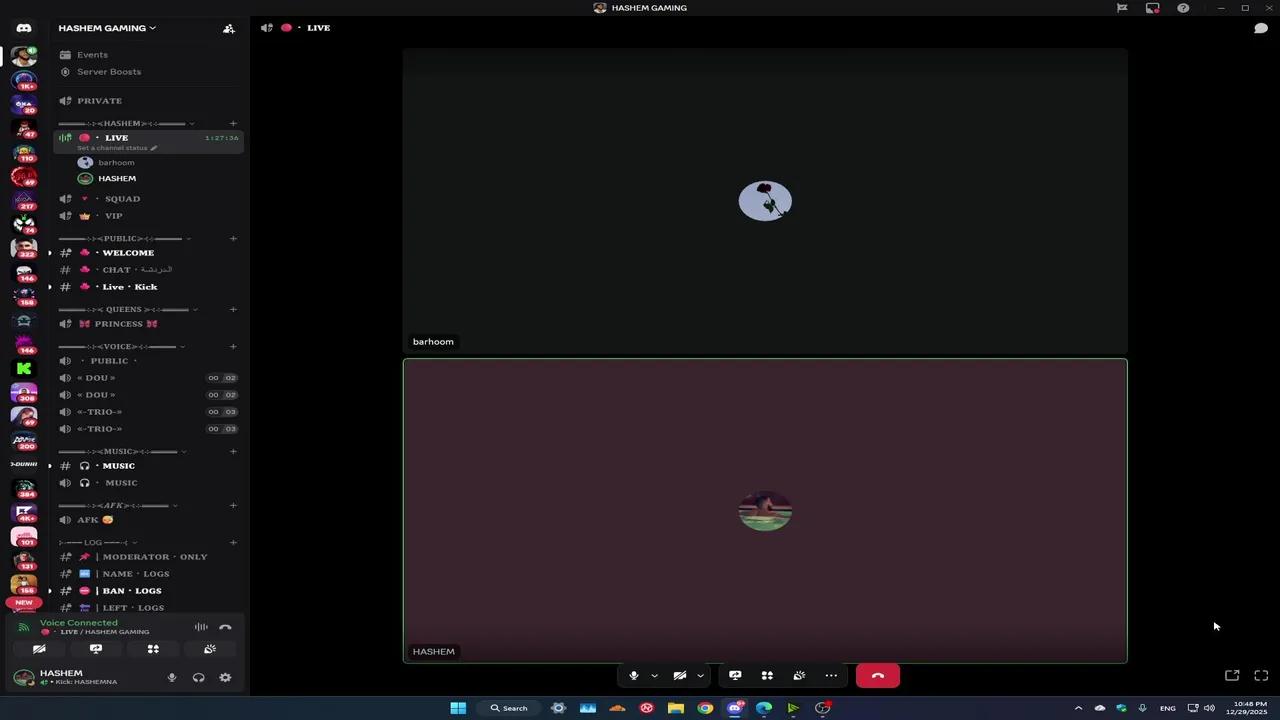This screenshot has height=720, width=1280.
Task: Enter full screen call view icon
Action: tap(1261, 676)
